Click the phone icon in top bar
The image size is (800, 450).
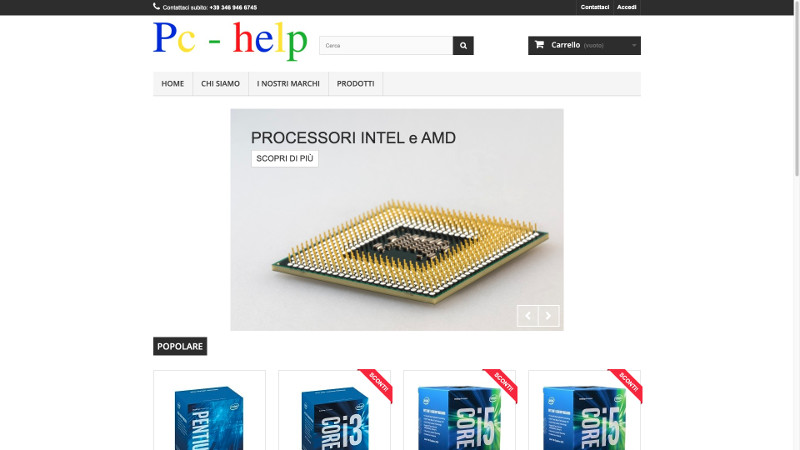tap(156, 7)
